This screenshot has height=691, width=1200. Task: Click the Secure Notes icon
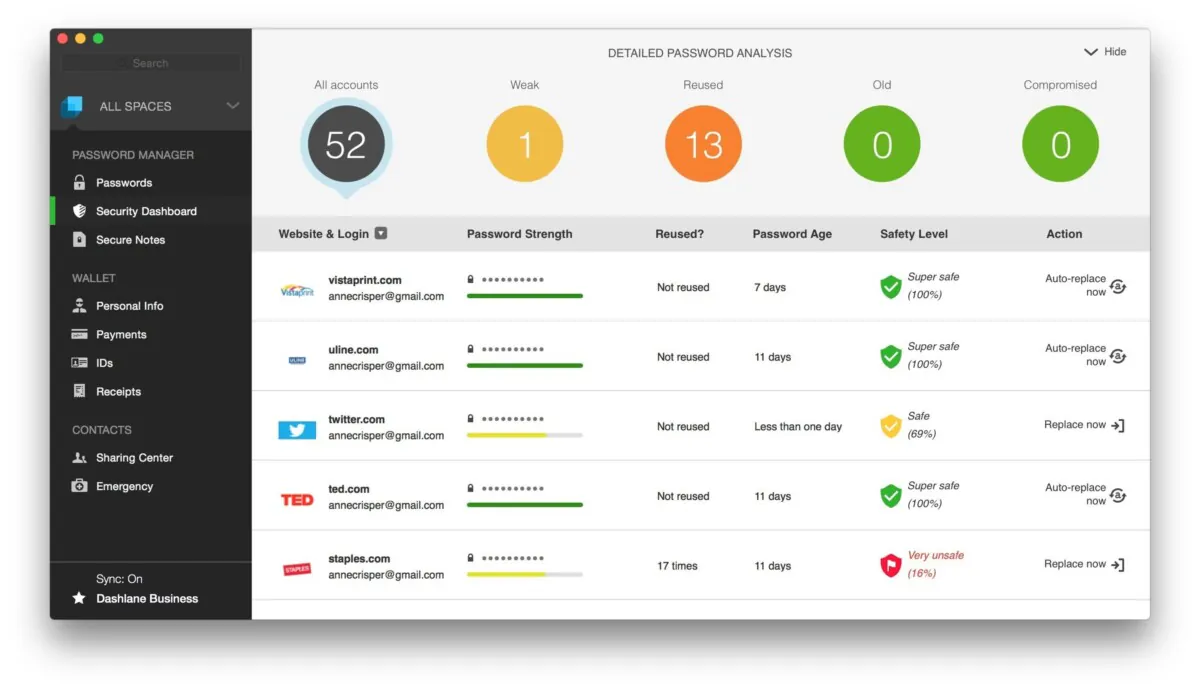[79, 240]
